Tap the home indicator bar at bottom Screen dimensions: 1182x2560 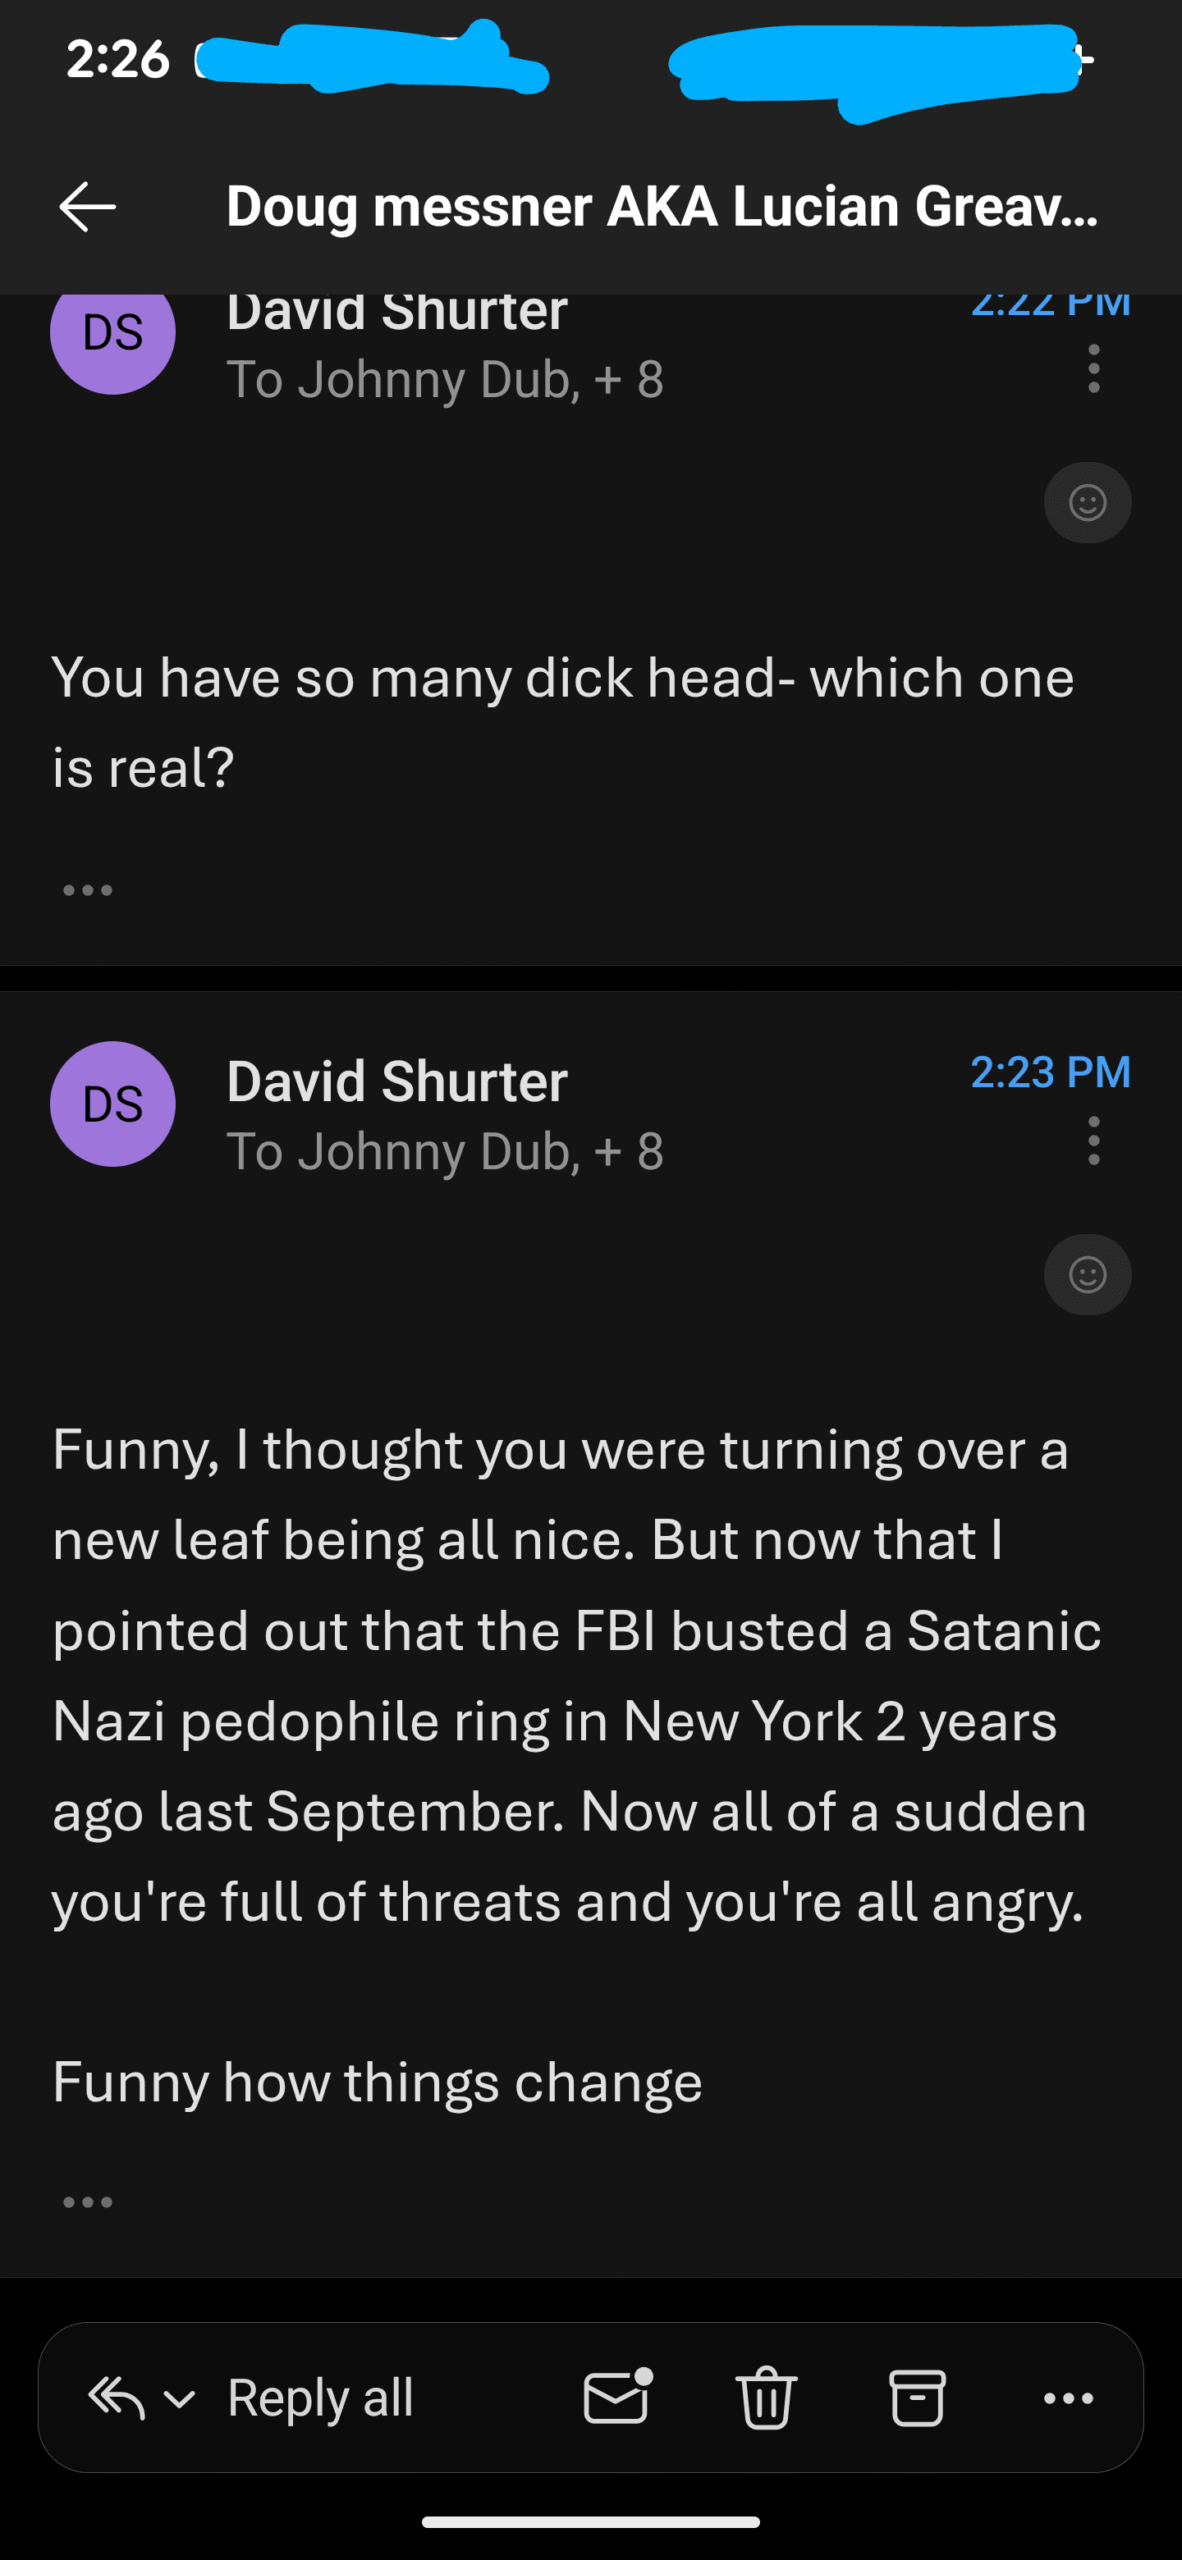pyautogui.click(x=591, y=2522)
